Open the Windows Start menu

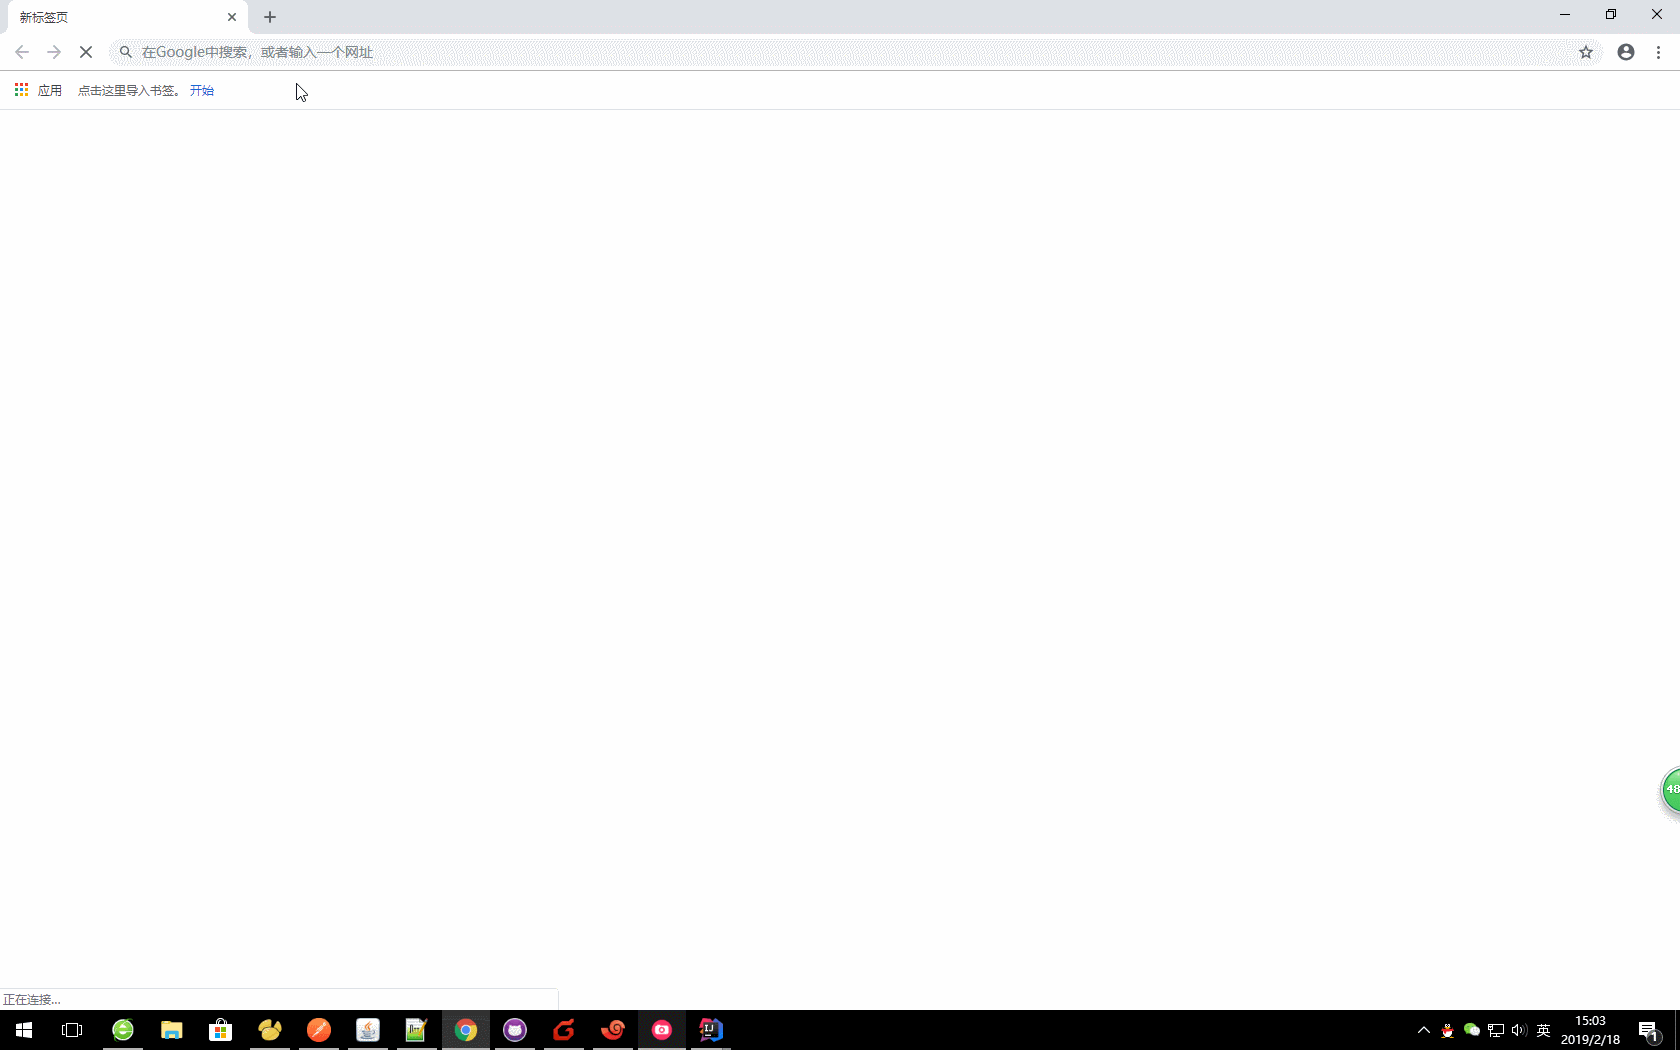(x=24, y=1030)
